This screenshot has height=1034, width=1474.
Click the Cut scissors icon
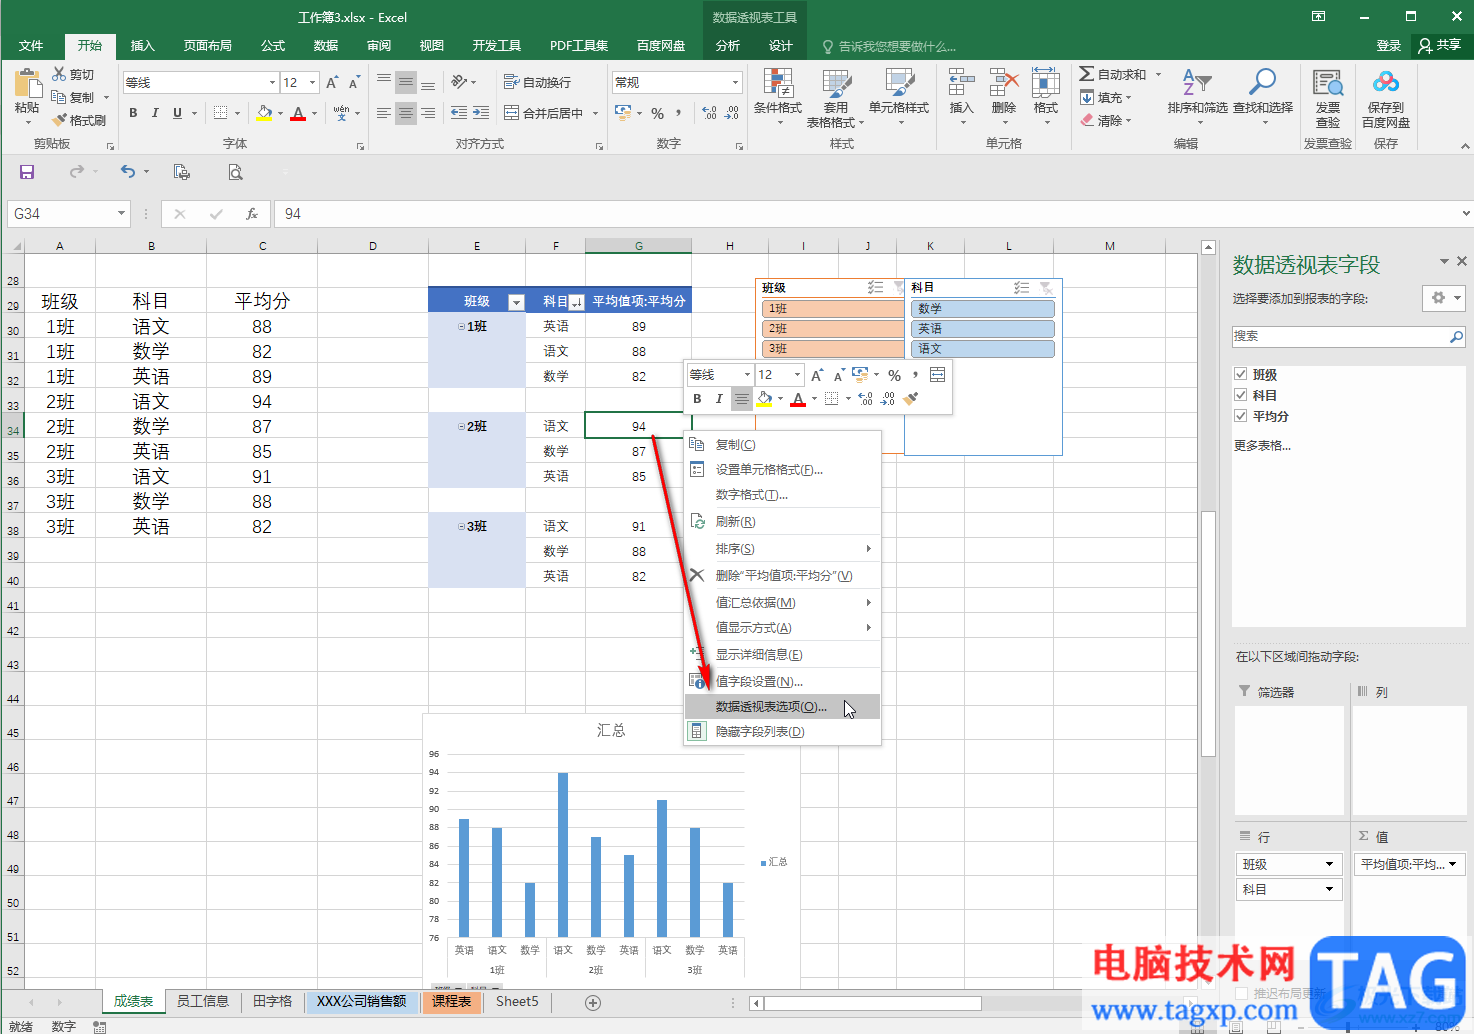tap(59, 74)
